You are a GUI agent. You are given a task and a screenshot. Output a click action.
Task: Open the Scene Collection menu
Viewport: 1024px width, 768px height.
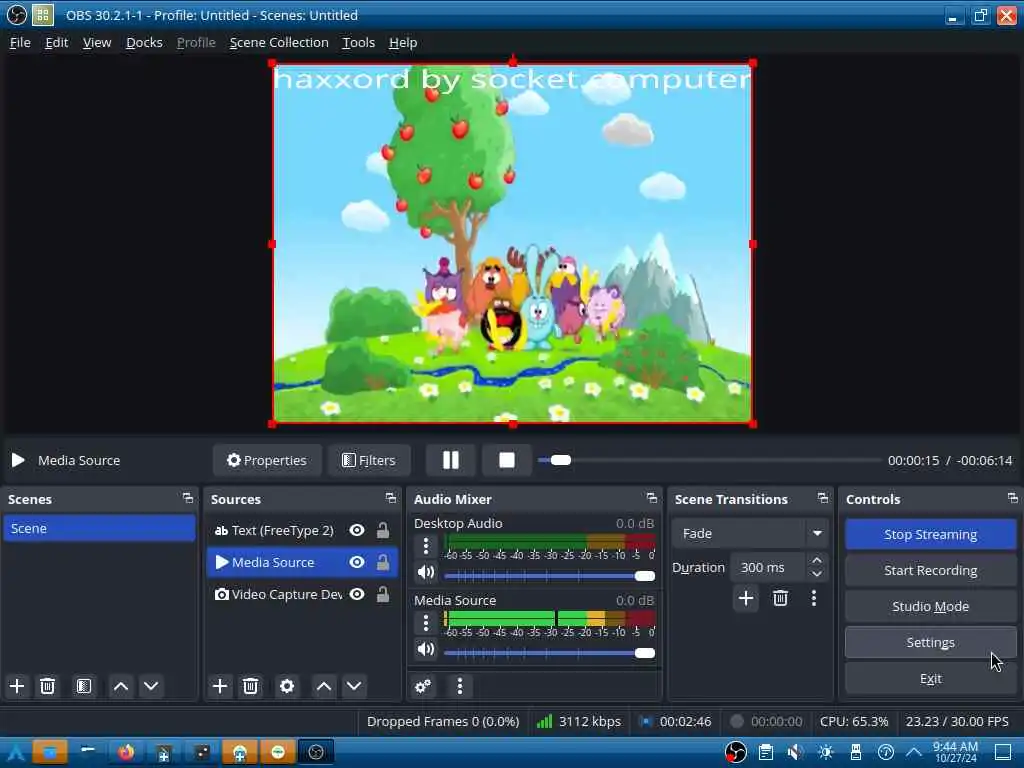[x=279, y=42]
